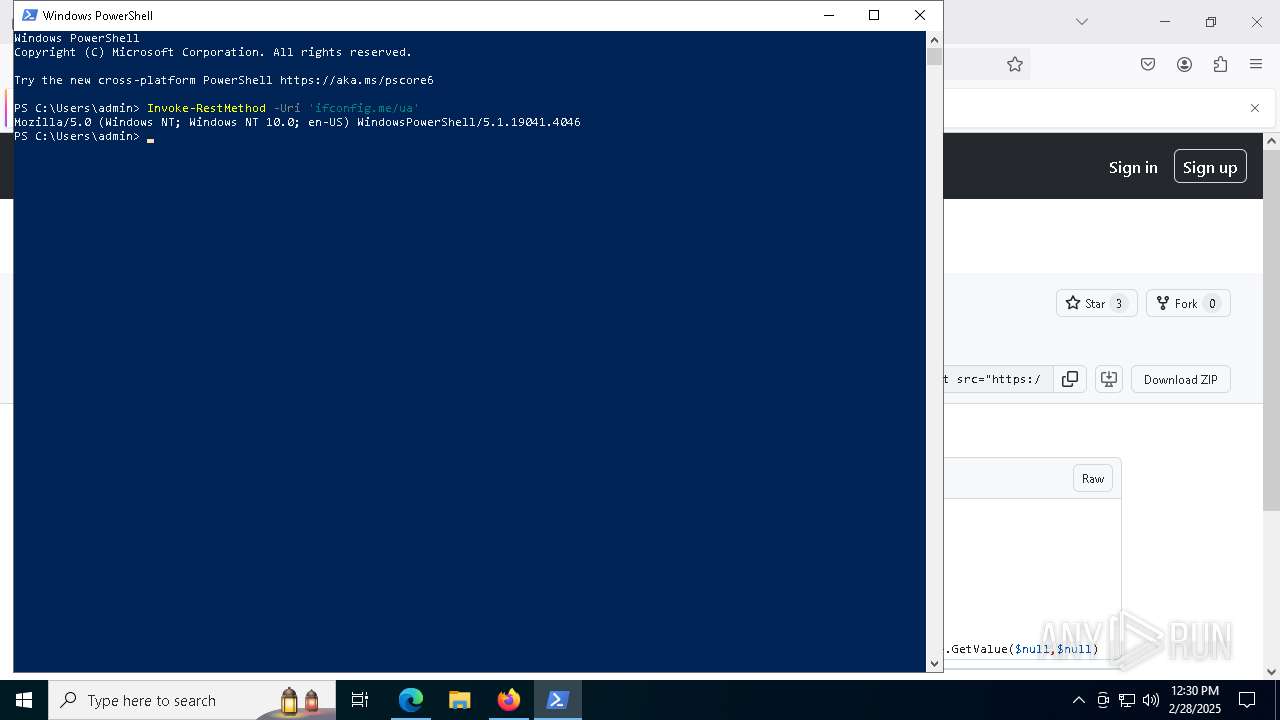This screenshot has width=1280, height=720.
Task: Open network status tray icon
Action: 1127,700
